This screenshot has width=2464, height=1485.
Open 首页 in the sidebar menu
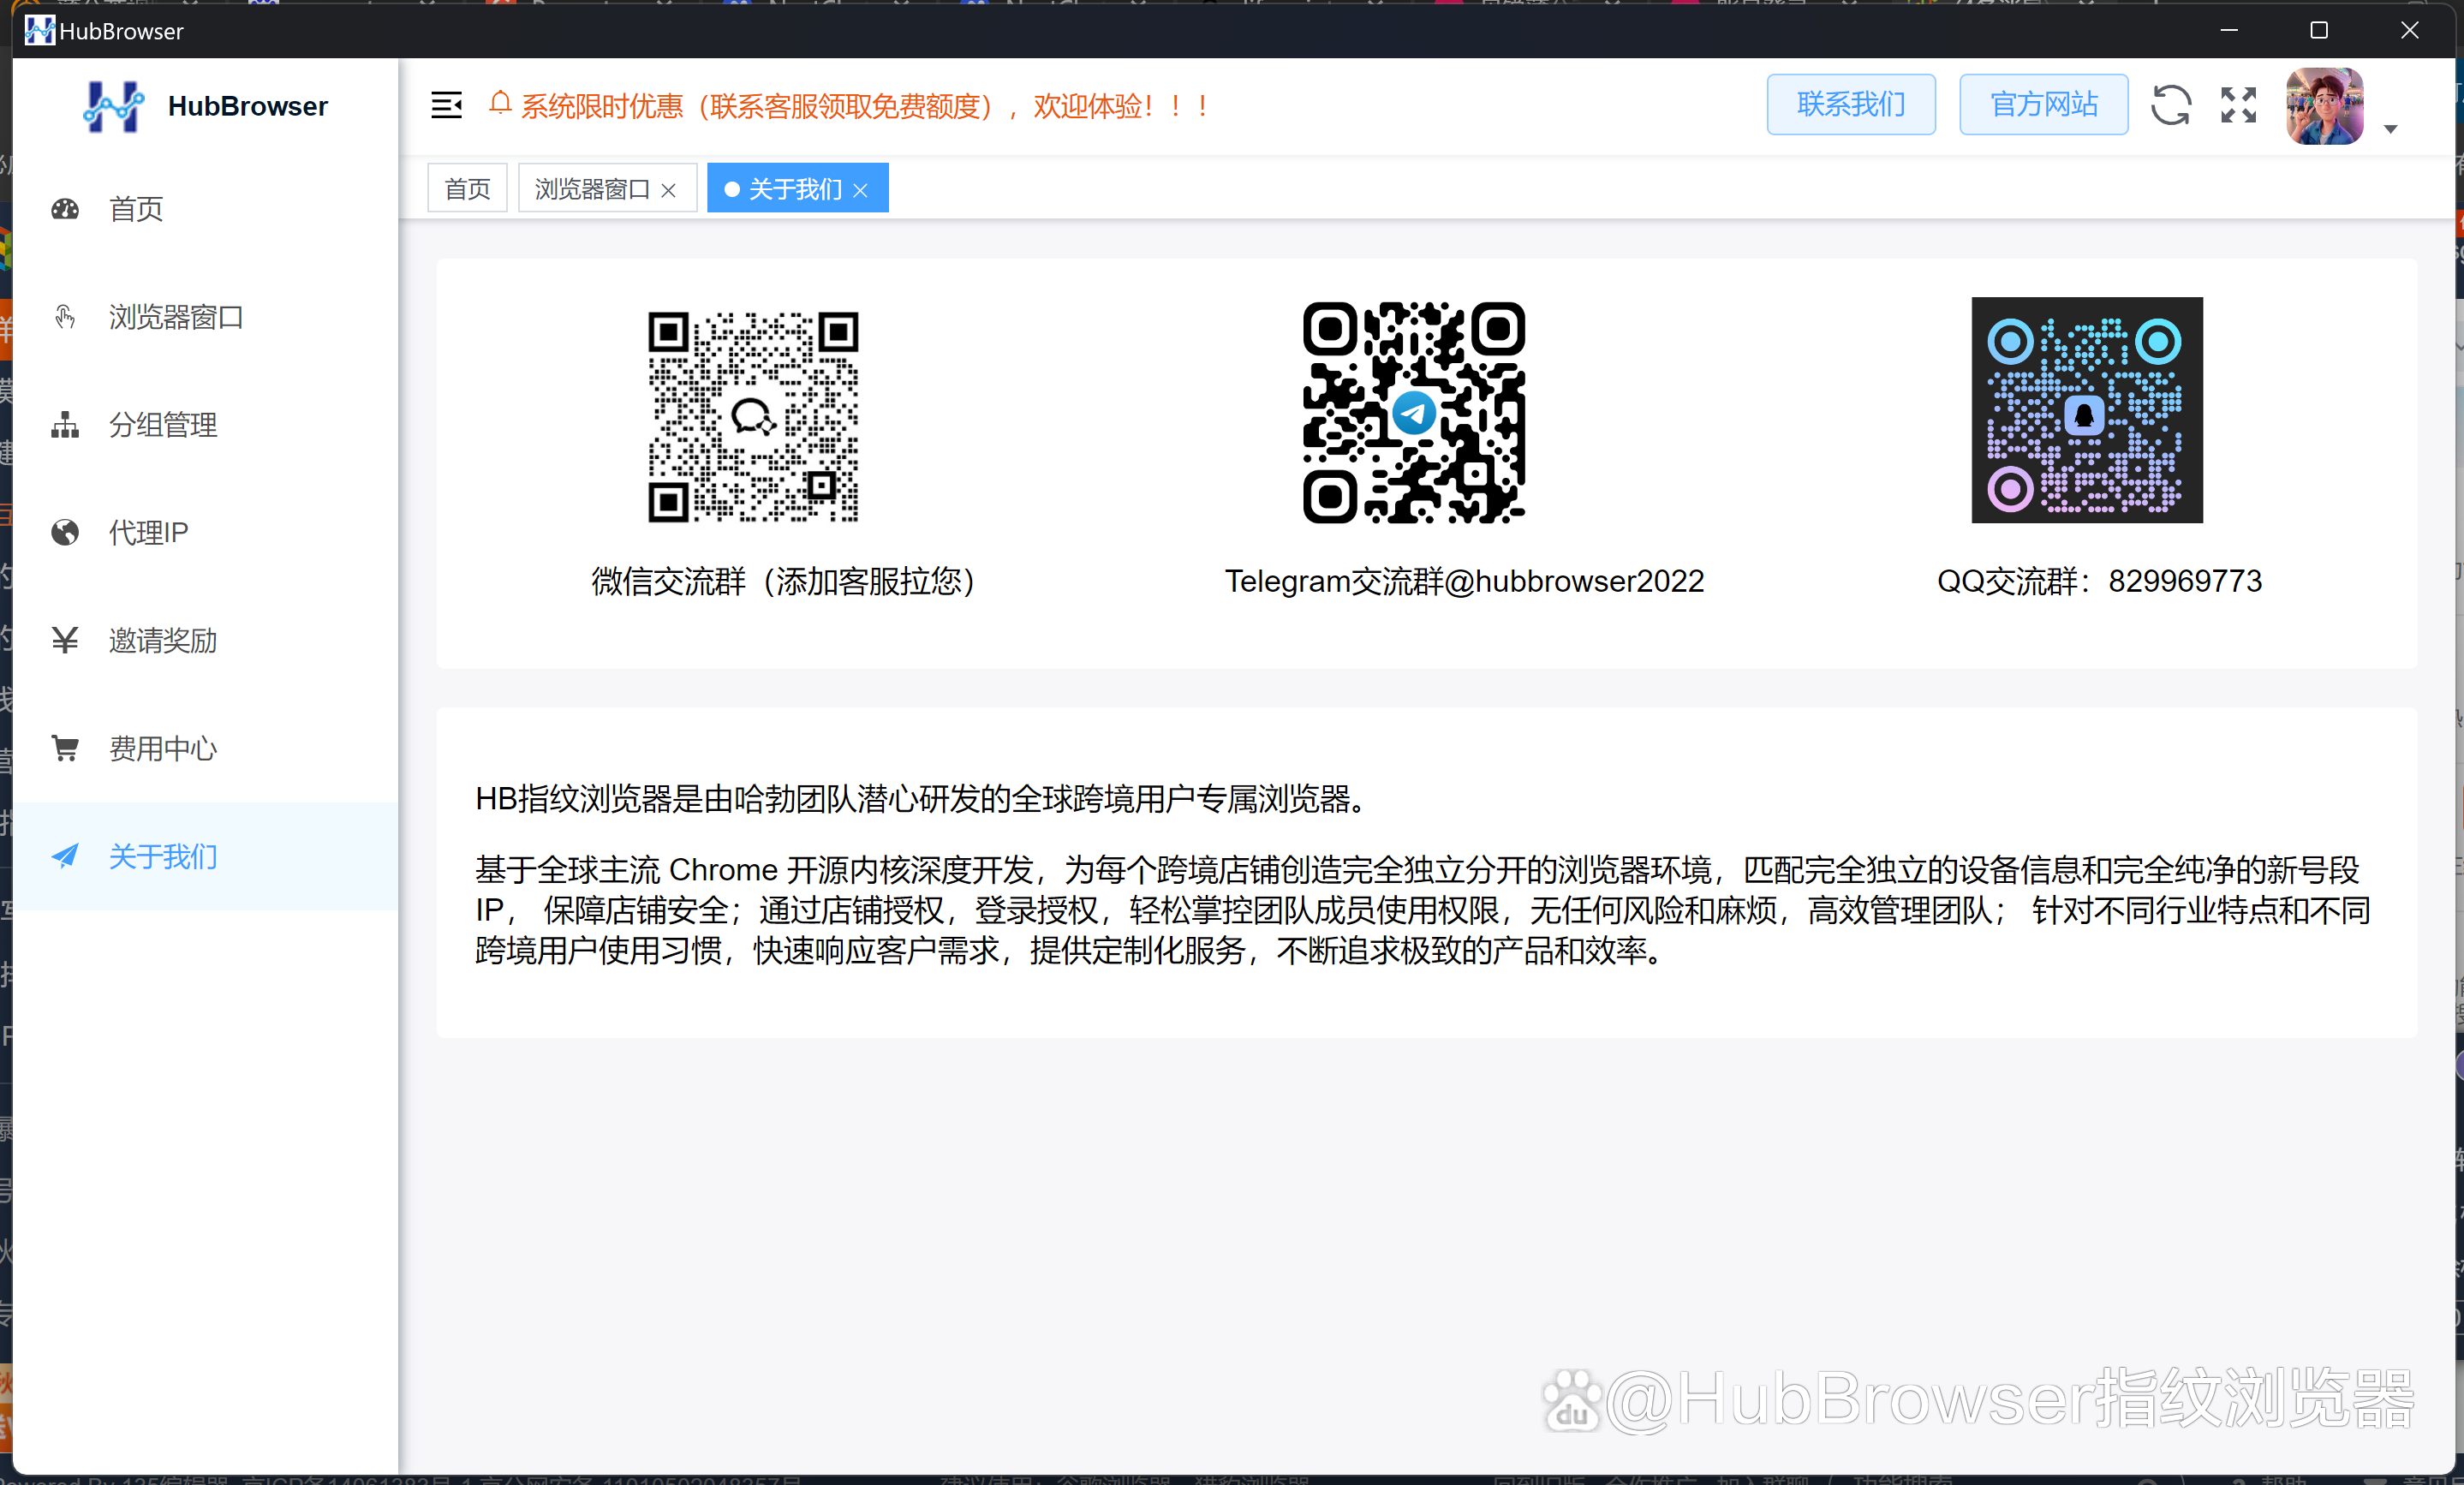[205, 209]
